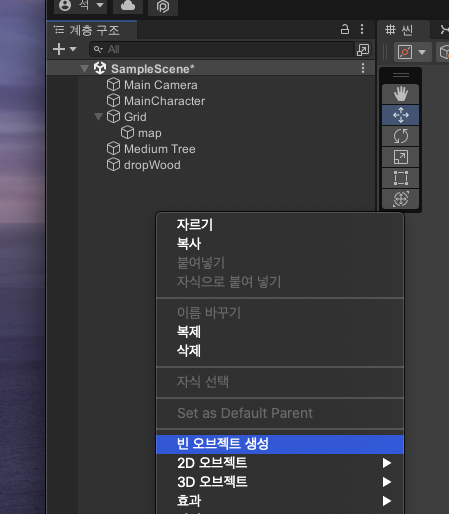Click the 효과 submenu arrow
Viewport: 449px width, 514px height.
click(x=387, y=501)
